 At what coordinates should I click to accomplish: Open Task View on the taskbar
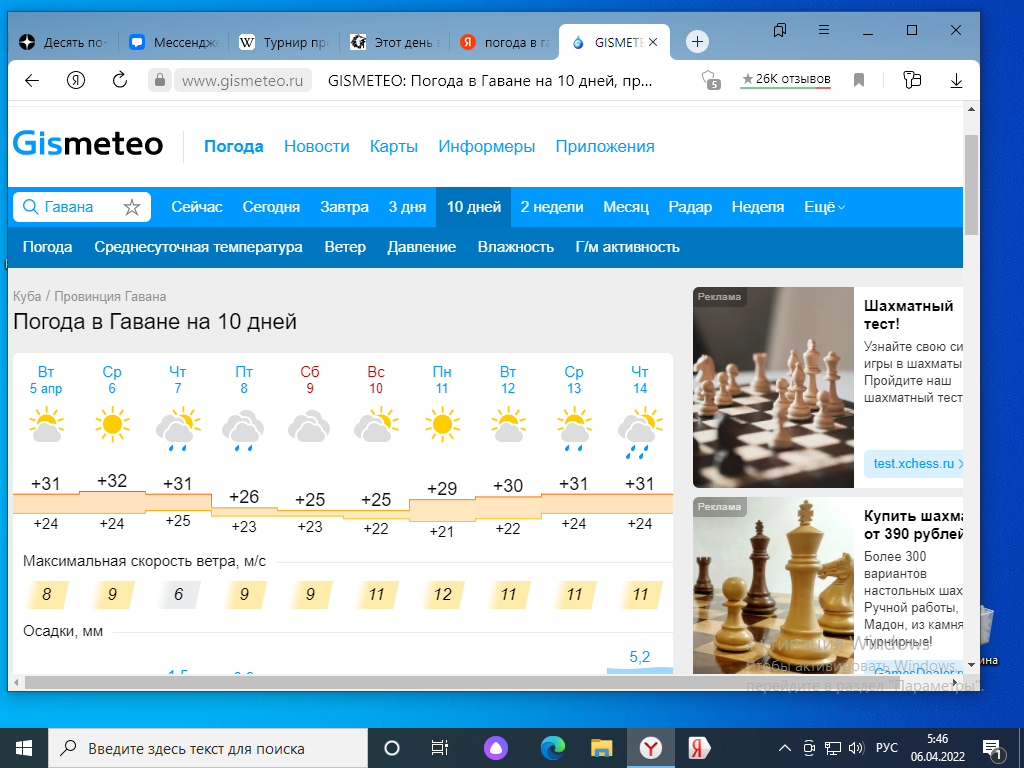coord(440,748)
